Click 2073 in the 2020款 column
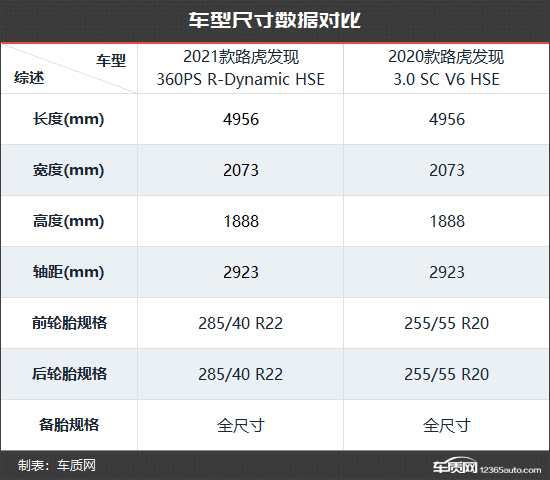This screenshot has height=480, width=550. click(x=447, y=171)
